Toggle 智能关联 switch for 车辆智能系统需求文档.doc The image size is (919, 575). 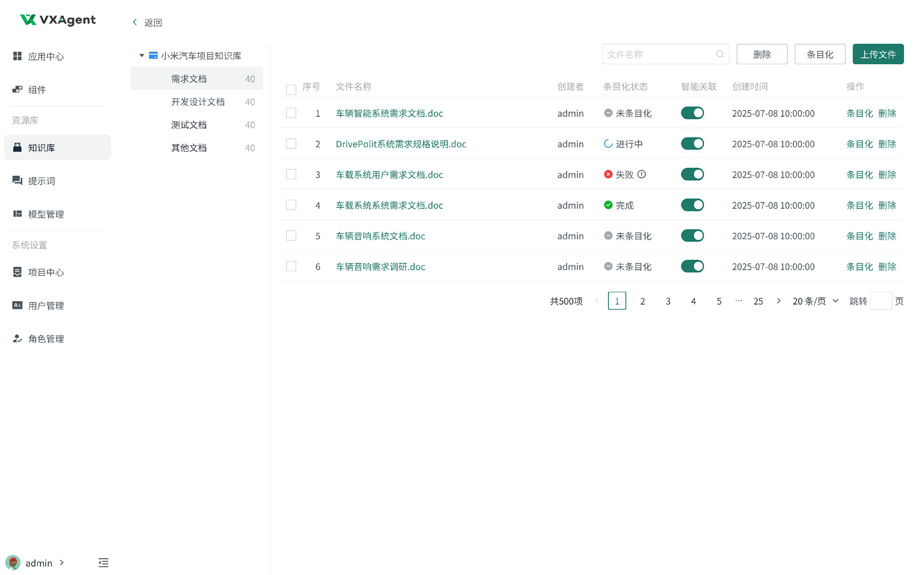point(692,113)
